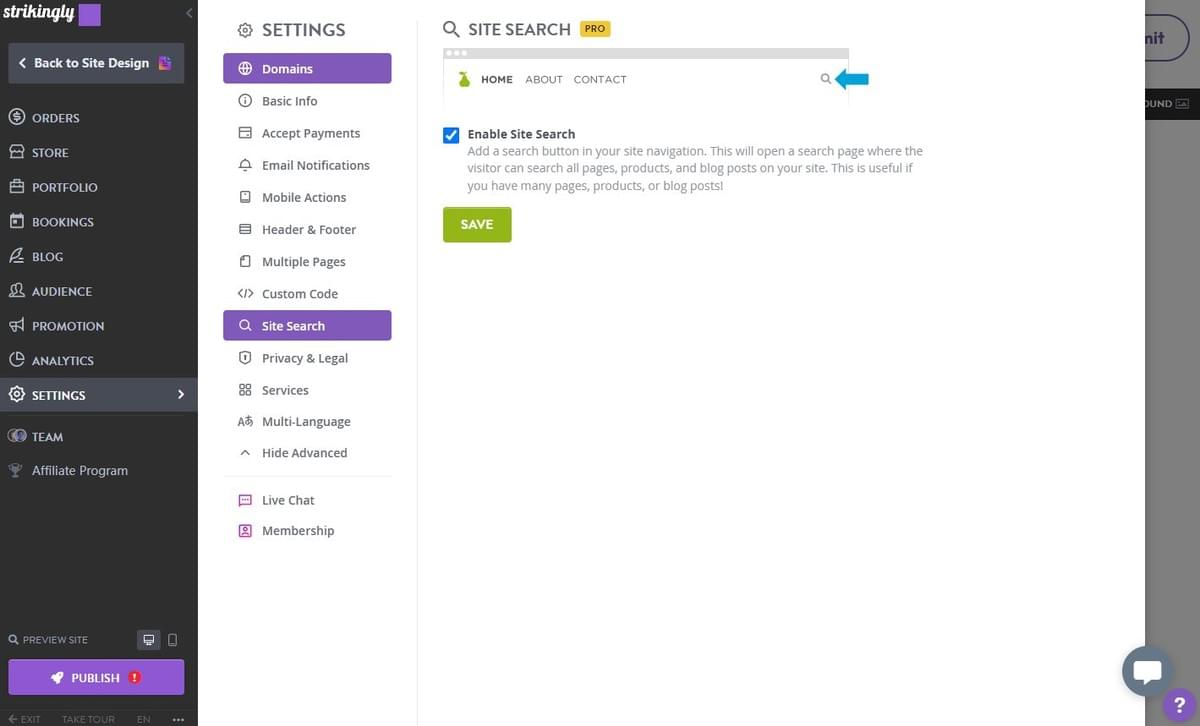
Task: Click the PRO badge next to Site Search
Action: coord(595,29)
